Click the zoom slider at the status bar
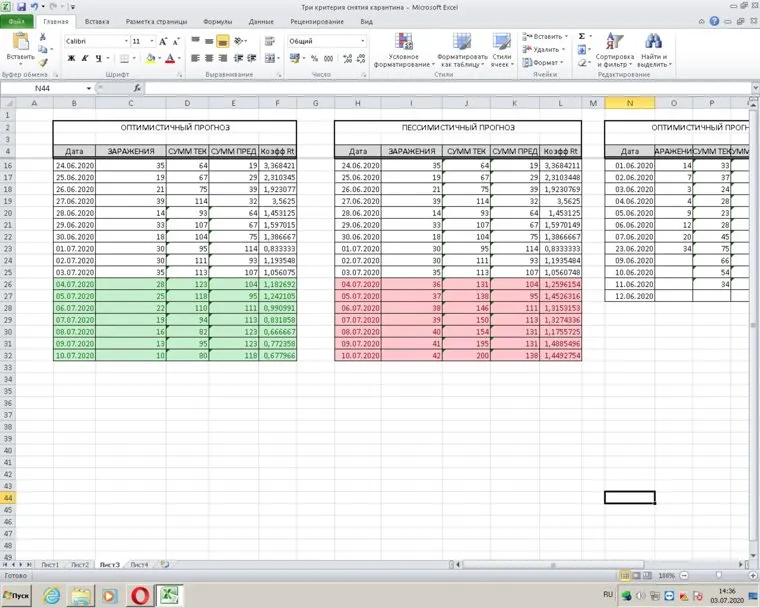The image size is (760, 608). coord(717,576)
